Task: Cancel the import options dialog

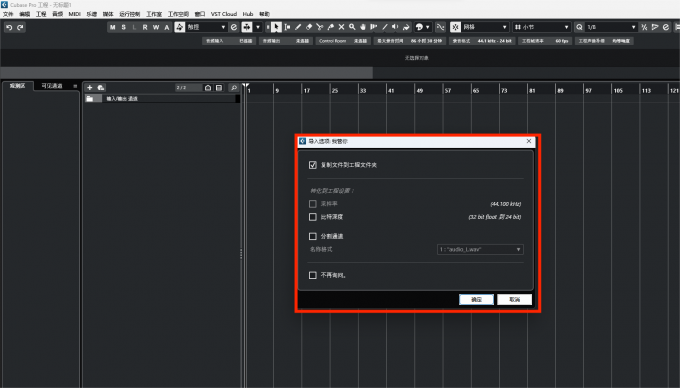Action: 514,300
